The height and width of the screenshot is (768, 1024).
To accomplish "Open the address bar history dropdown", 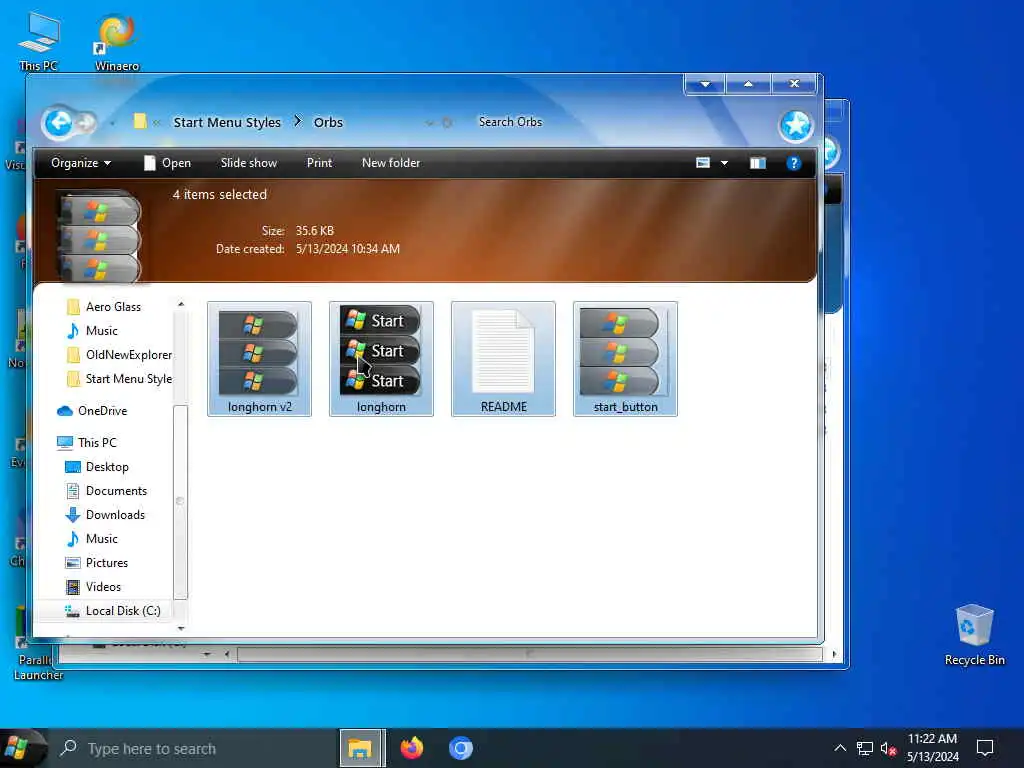I will pos(429,122).
